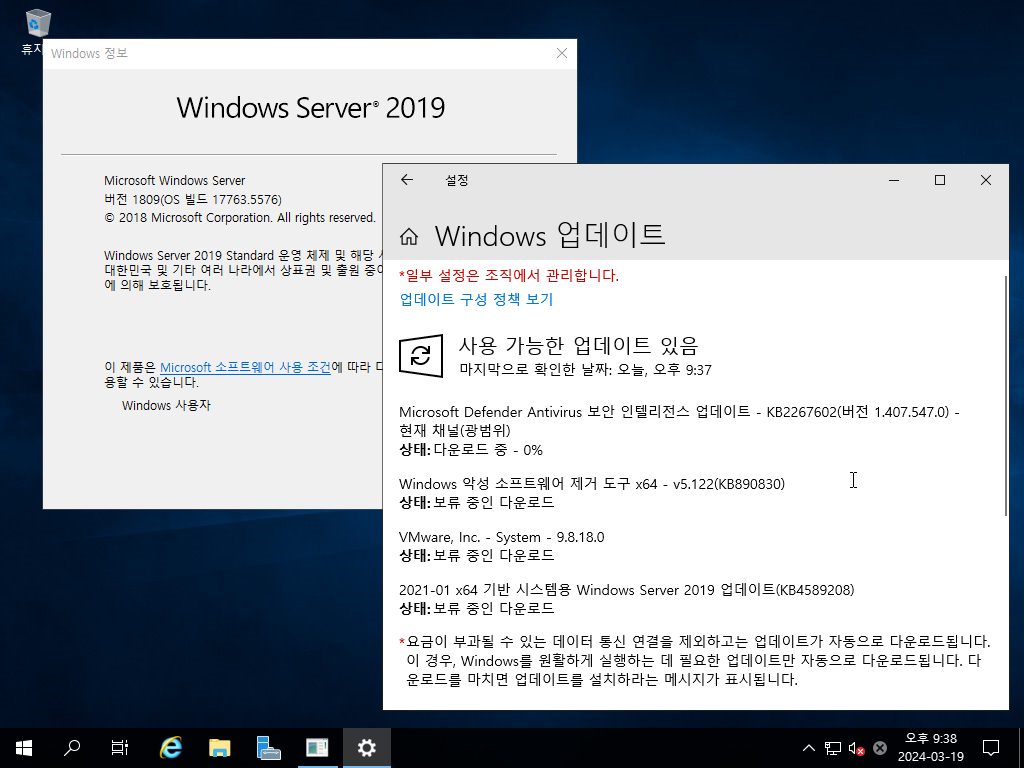This screenshot has height=768, width=1024.
Task: Open Task View on taskbar
Action: [x=119, y=748]
